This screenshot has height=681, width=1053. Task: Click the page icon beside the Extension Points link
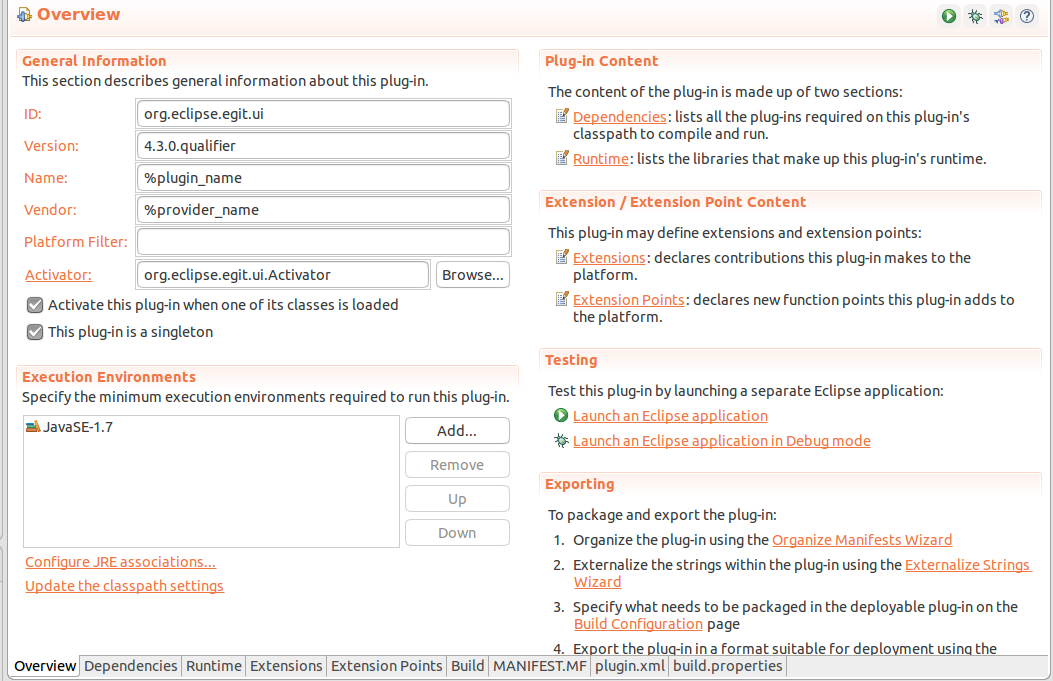pyautogui.click(x=562, y=300)
